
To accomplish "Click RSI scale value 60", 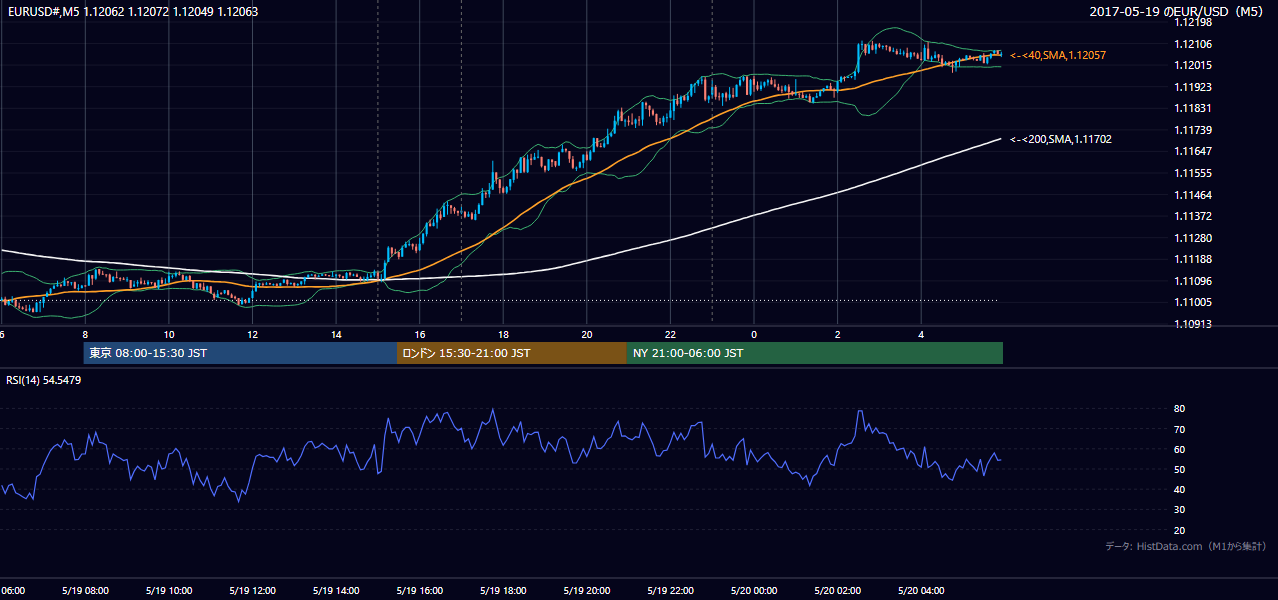I will (1180, 449).
